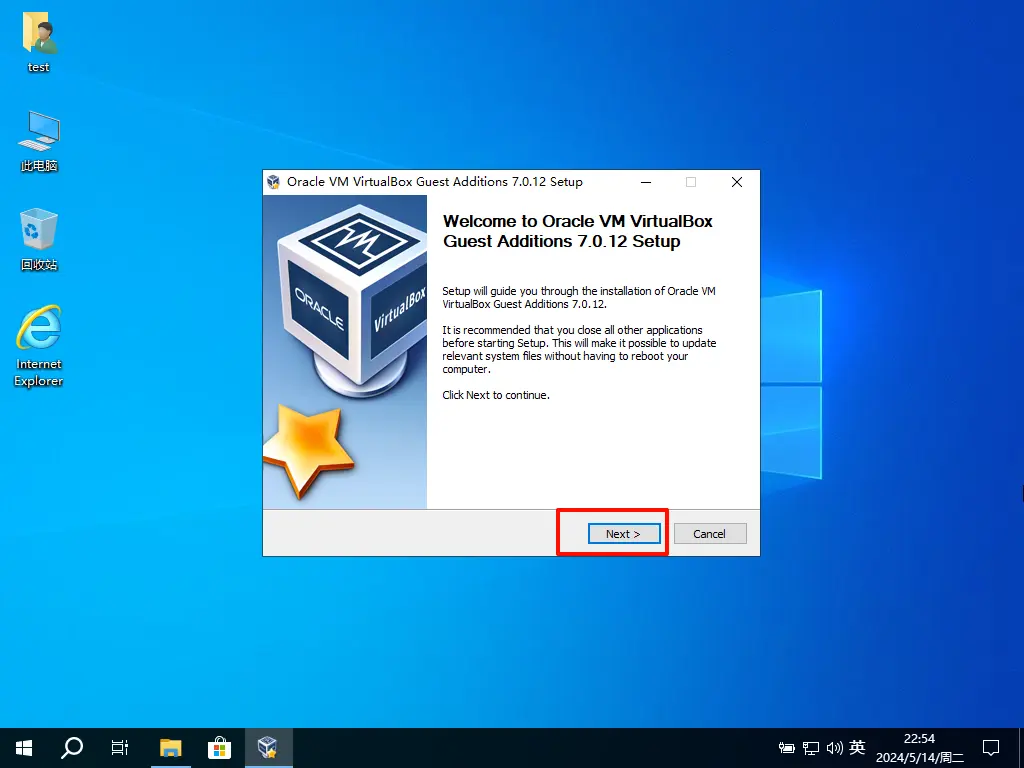Open the Windows Start menu

(x=24, y=748)
